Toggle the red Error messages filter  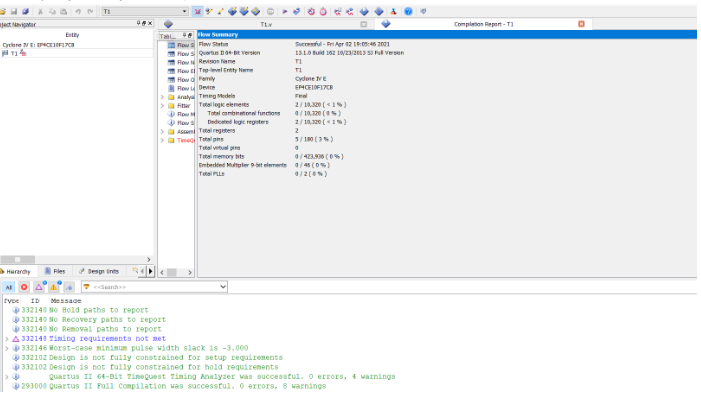click(x=24, y=287)
